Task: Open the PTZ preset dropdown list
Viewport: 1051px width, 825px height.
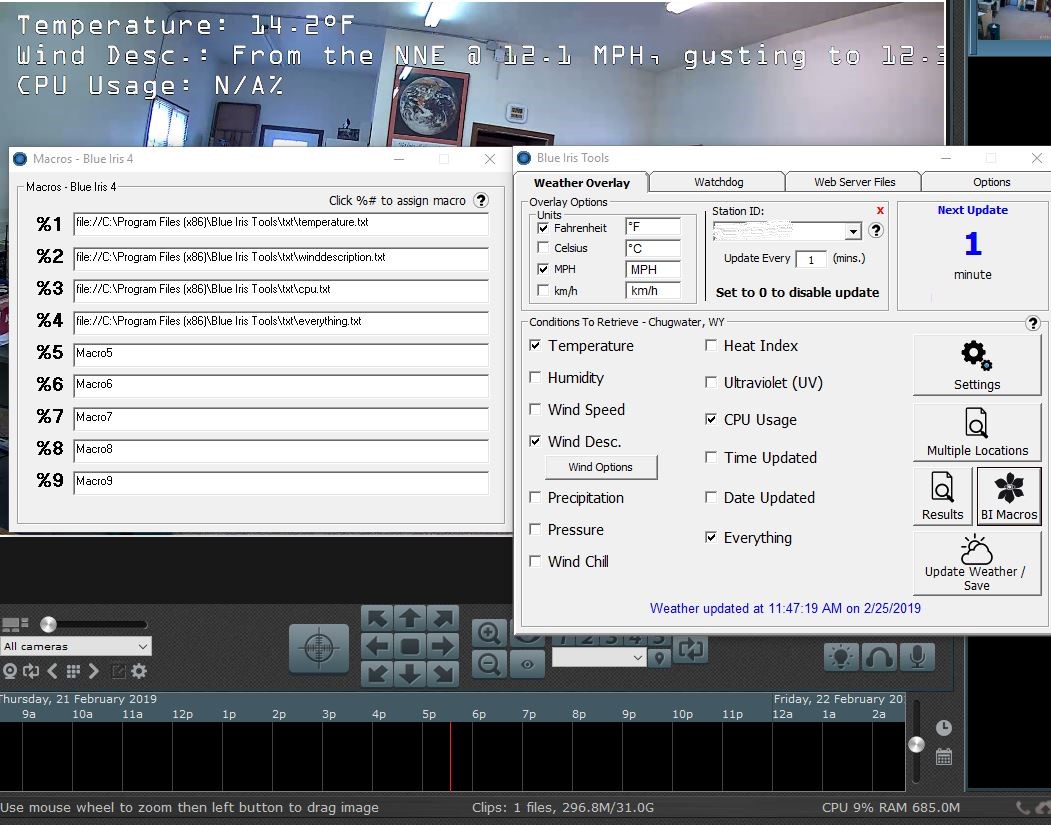Action: pyautogui.click(x=599, y=658)
